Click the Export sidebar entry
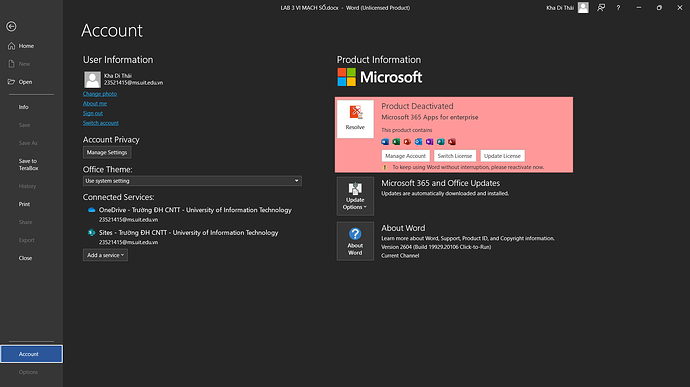690x387 pixels. pyautogui.click(x=26, y=240)
